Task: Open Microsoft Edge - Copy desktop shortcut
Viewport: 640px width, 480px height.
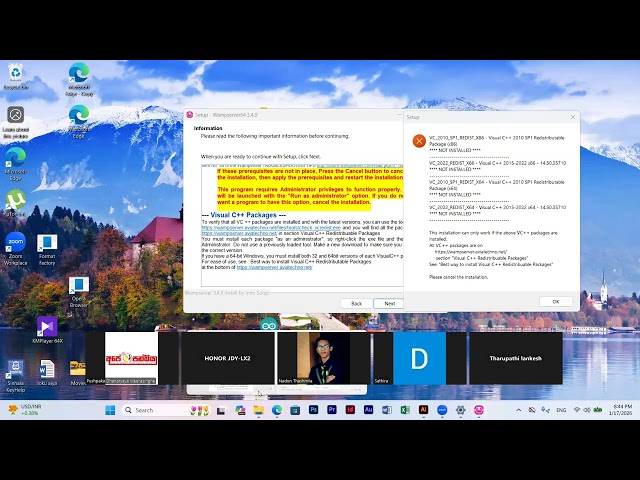Action: [79, 80]
